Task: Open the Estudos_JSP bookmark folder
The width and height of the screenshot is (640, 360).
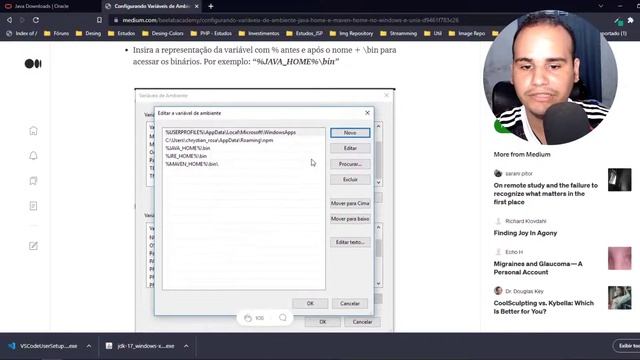Action: point(304,33)
